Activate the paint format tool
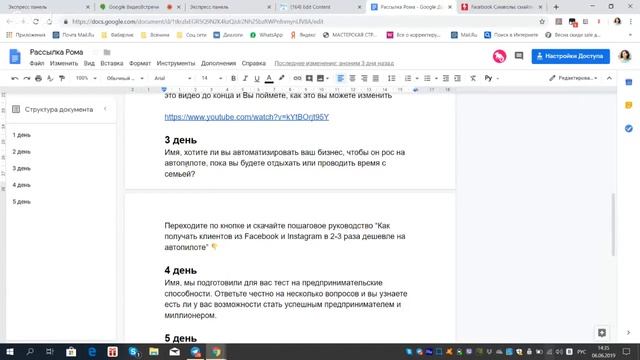This screenshot has height=360, width=640. (x=62, y=78)
